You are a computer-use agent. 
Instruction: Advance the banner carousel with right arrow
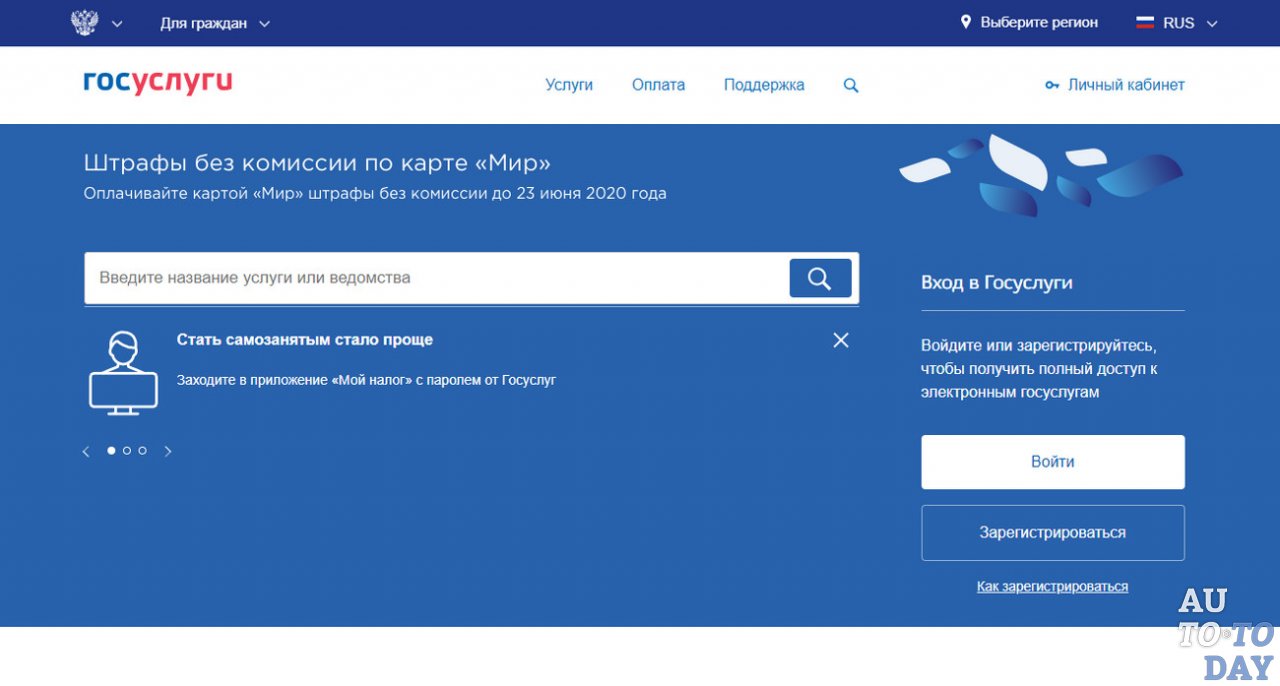tap(168, 450)
